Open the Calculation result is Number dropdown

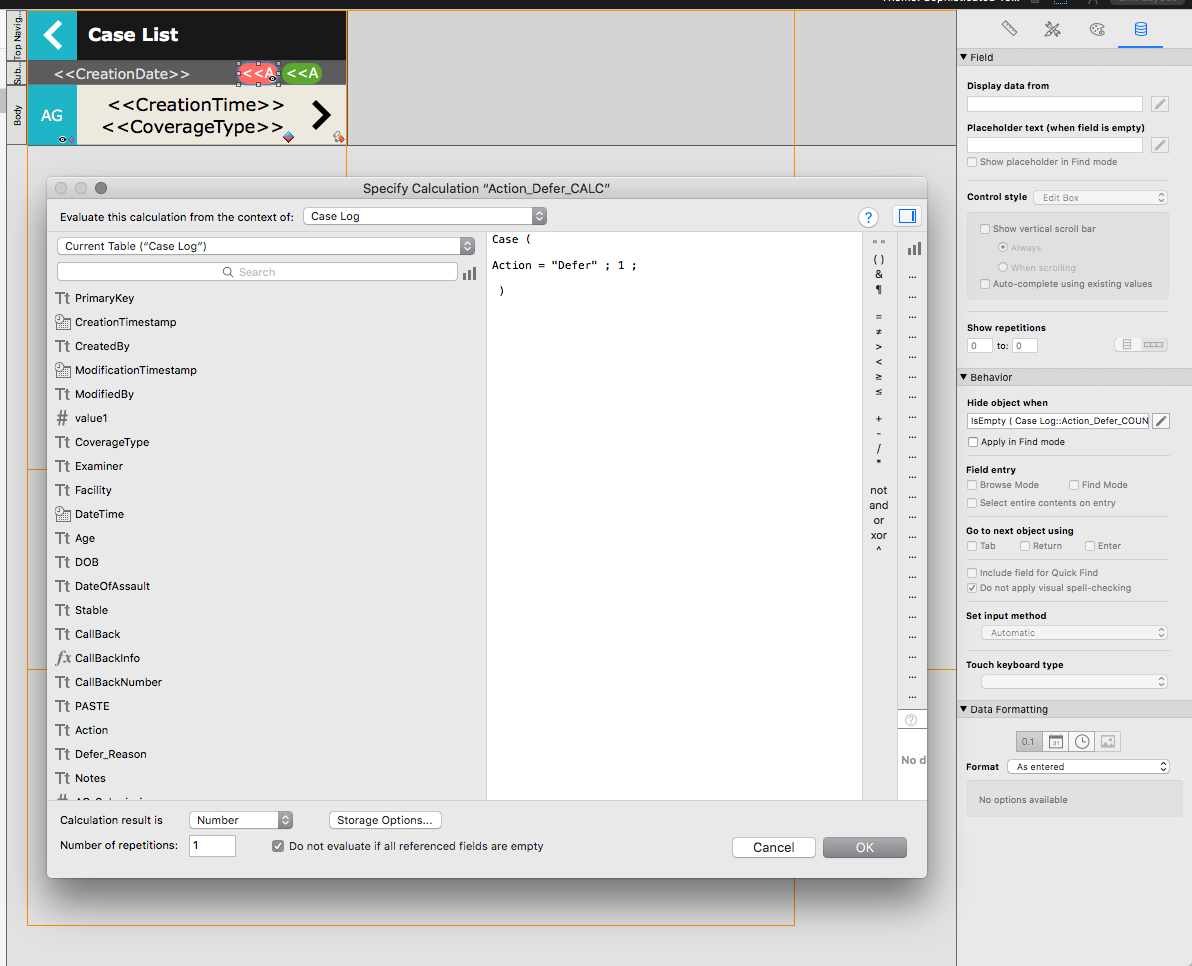240,820
